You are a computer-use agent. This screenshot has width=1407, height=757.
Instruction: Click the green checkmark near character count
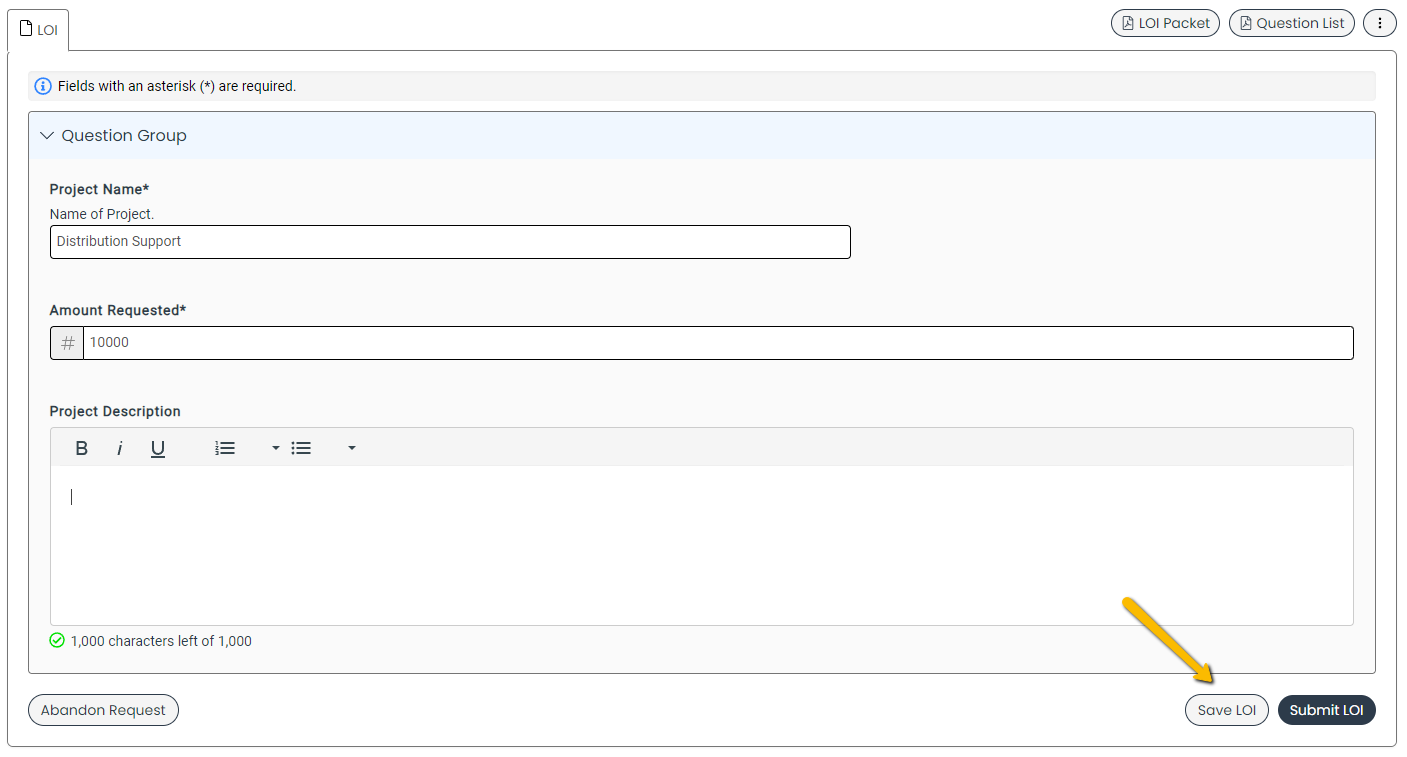pyautogui.click(x=57, y=640)
